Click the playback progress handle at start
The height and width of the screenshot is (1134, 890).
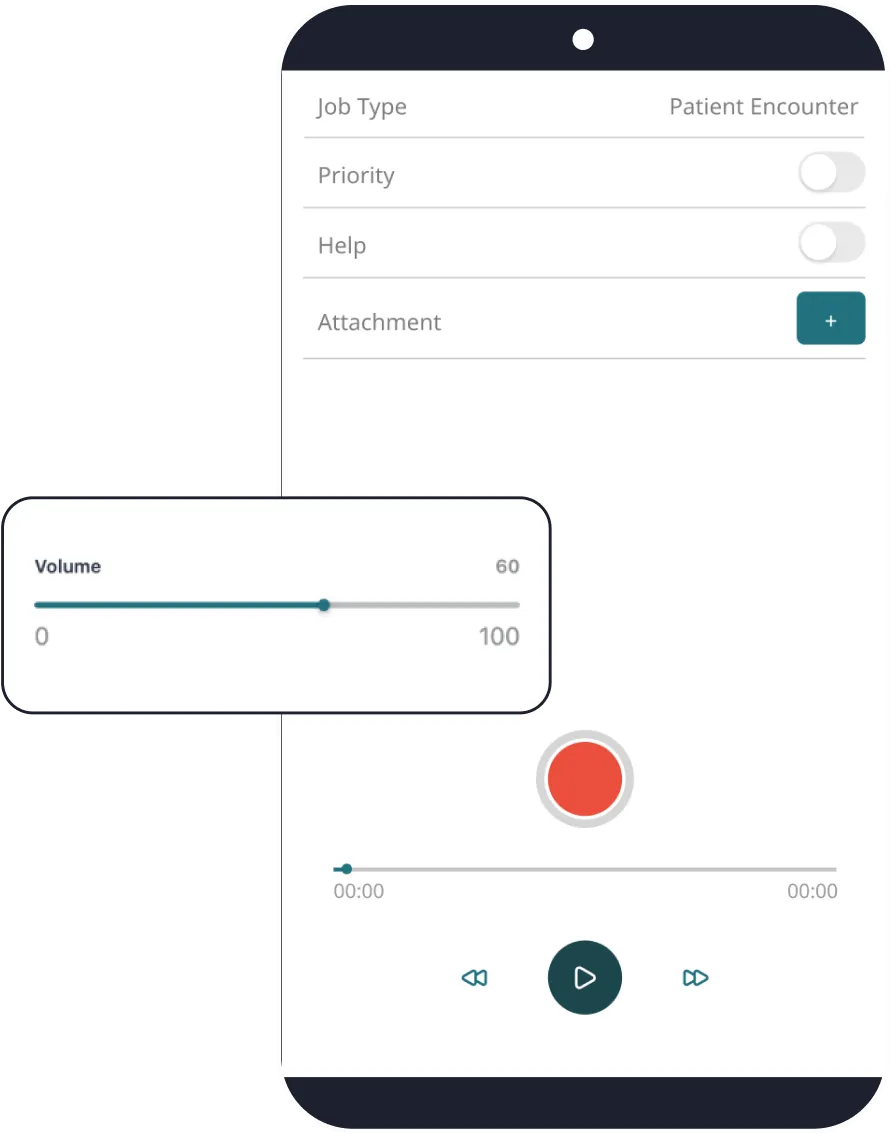(346, 869)
